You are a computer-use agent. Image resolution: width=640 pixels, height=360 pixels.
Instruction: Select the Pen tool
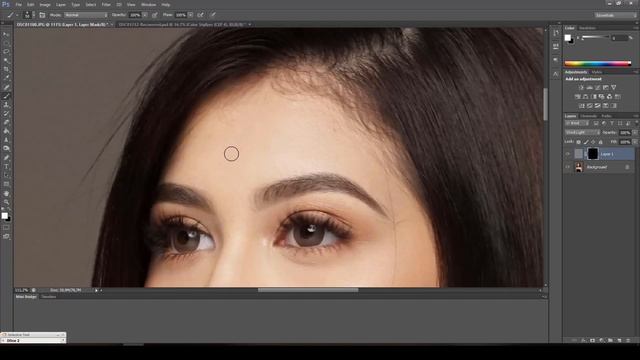pyautogui.click(x=6, y=158)
